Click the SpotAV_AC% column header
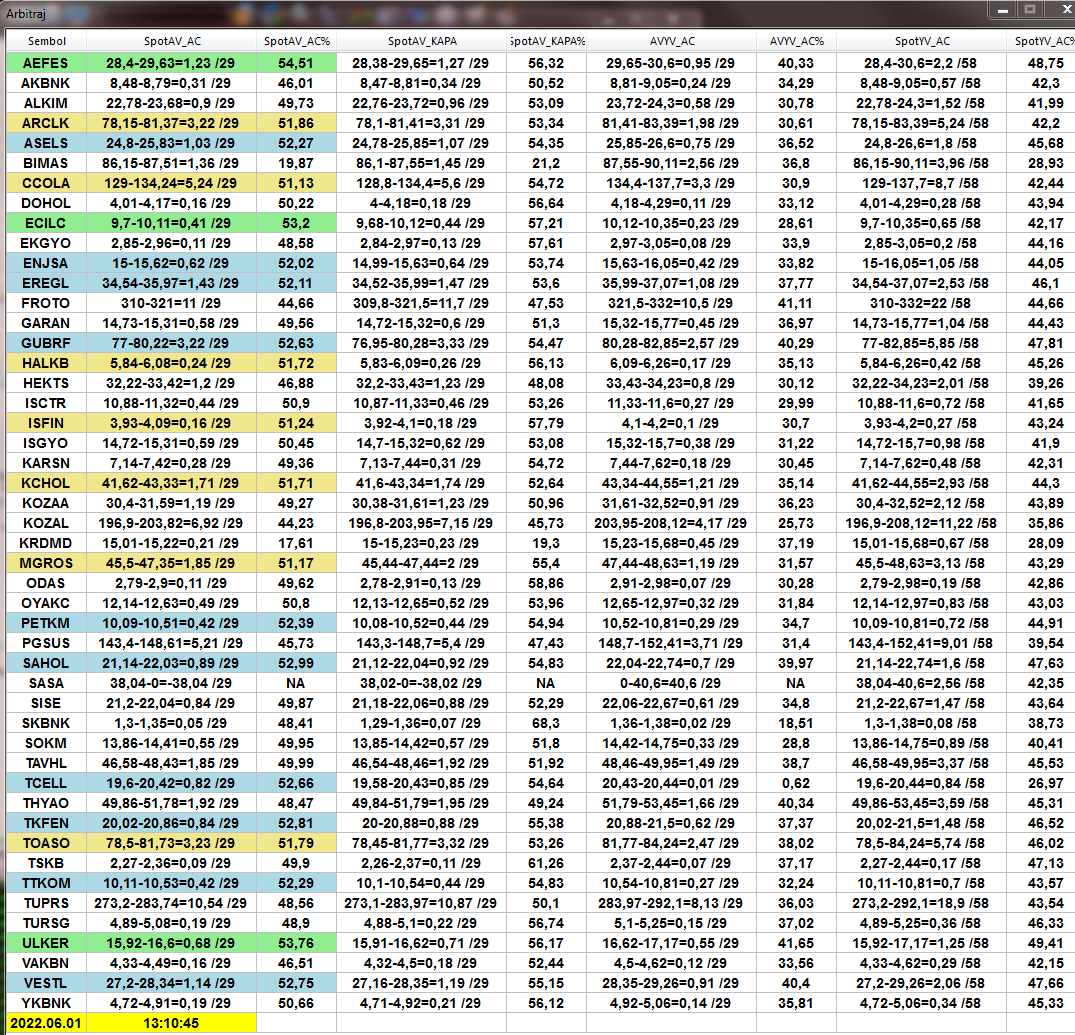The image size is (1075, 1035). point(296,41)
